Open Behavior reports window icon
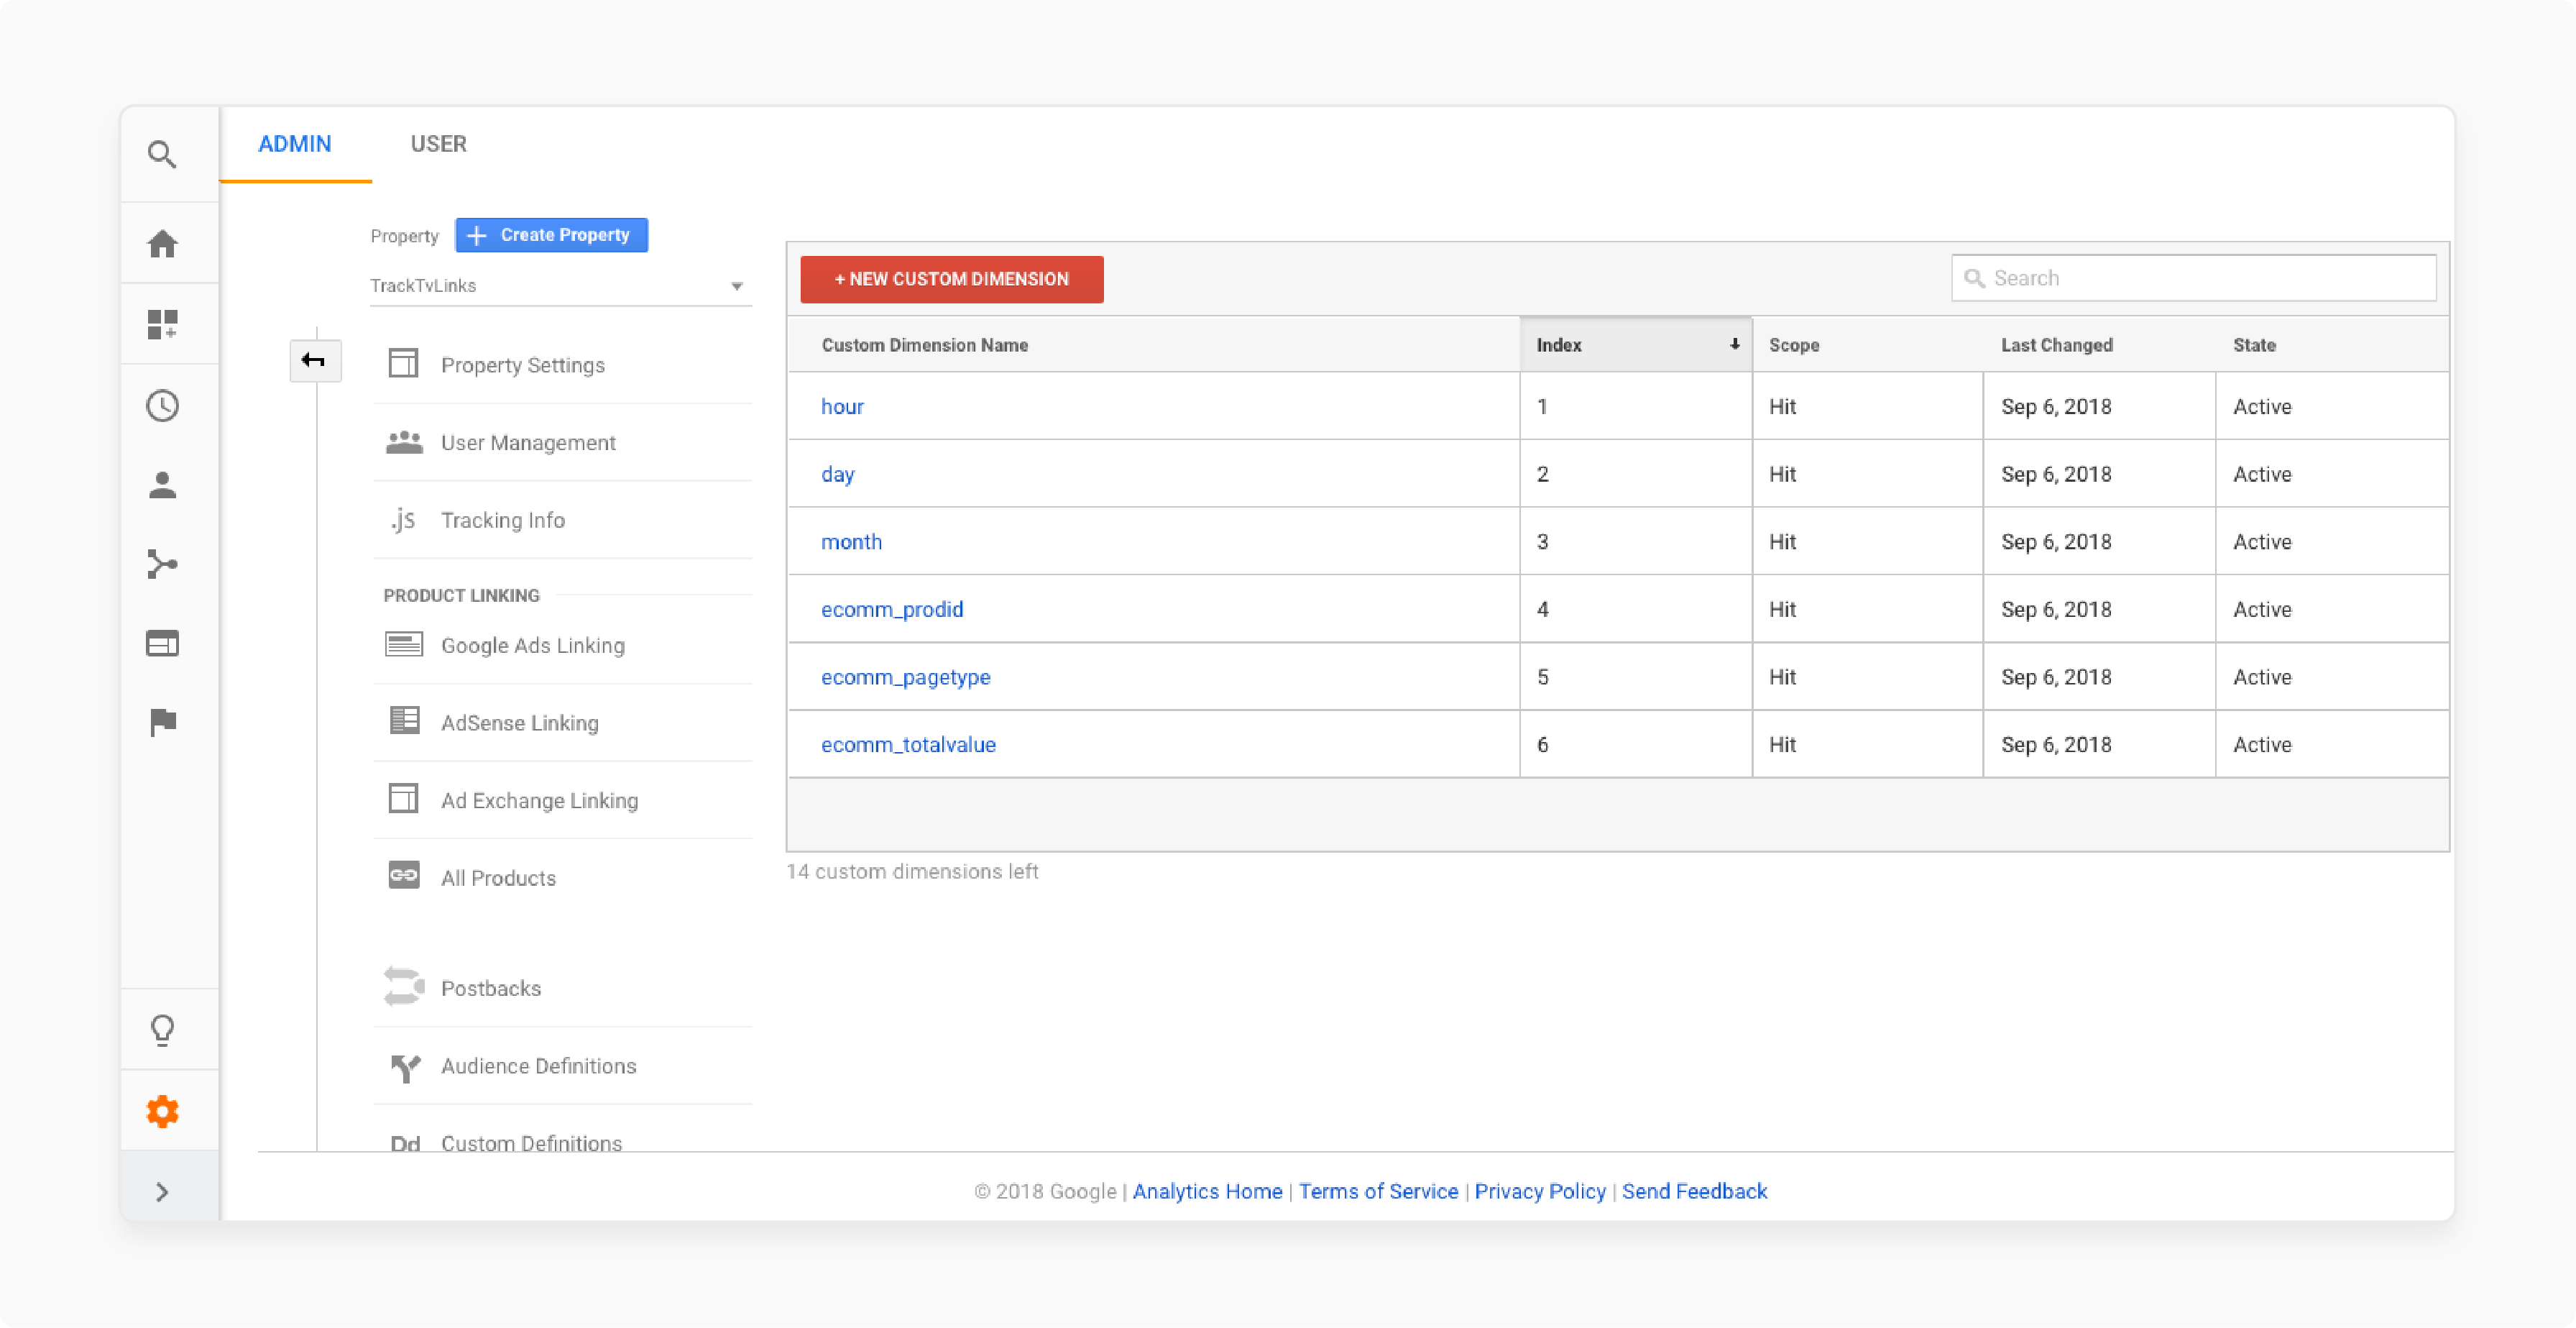The image size is (2576, 1328). tap(162, 643)
